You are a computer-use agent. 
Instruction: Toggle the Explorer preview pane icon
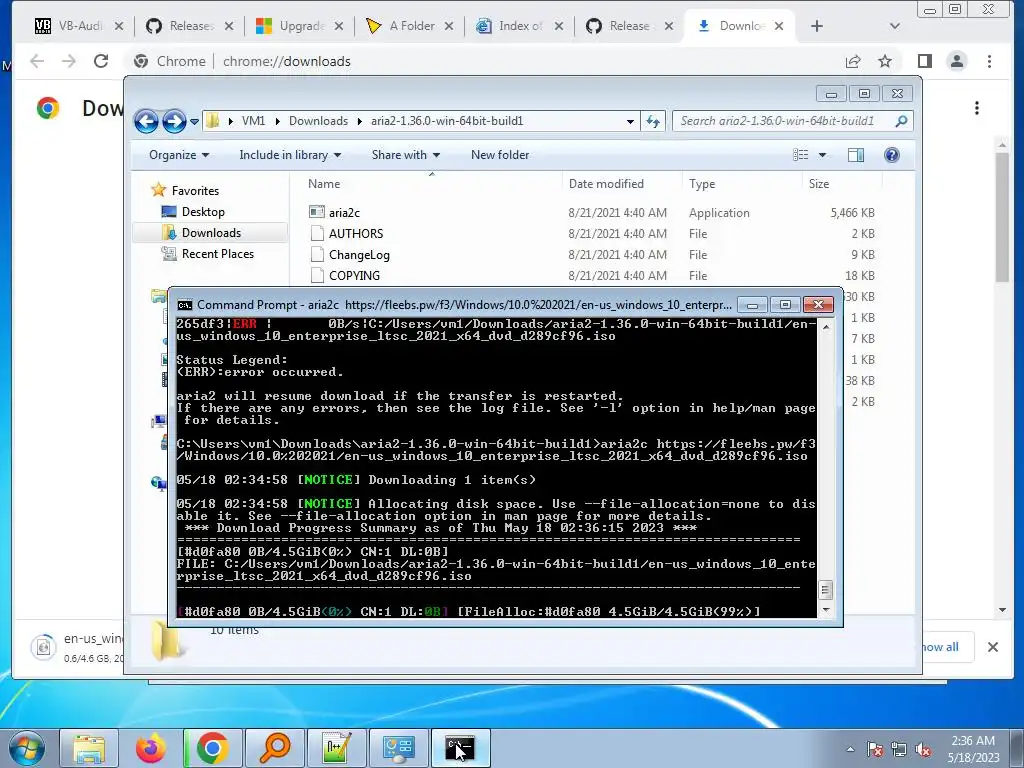click(x=856, y=155)
